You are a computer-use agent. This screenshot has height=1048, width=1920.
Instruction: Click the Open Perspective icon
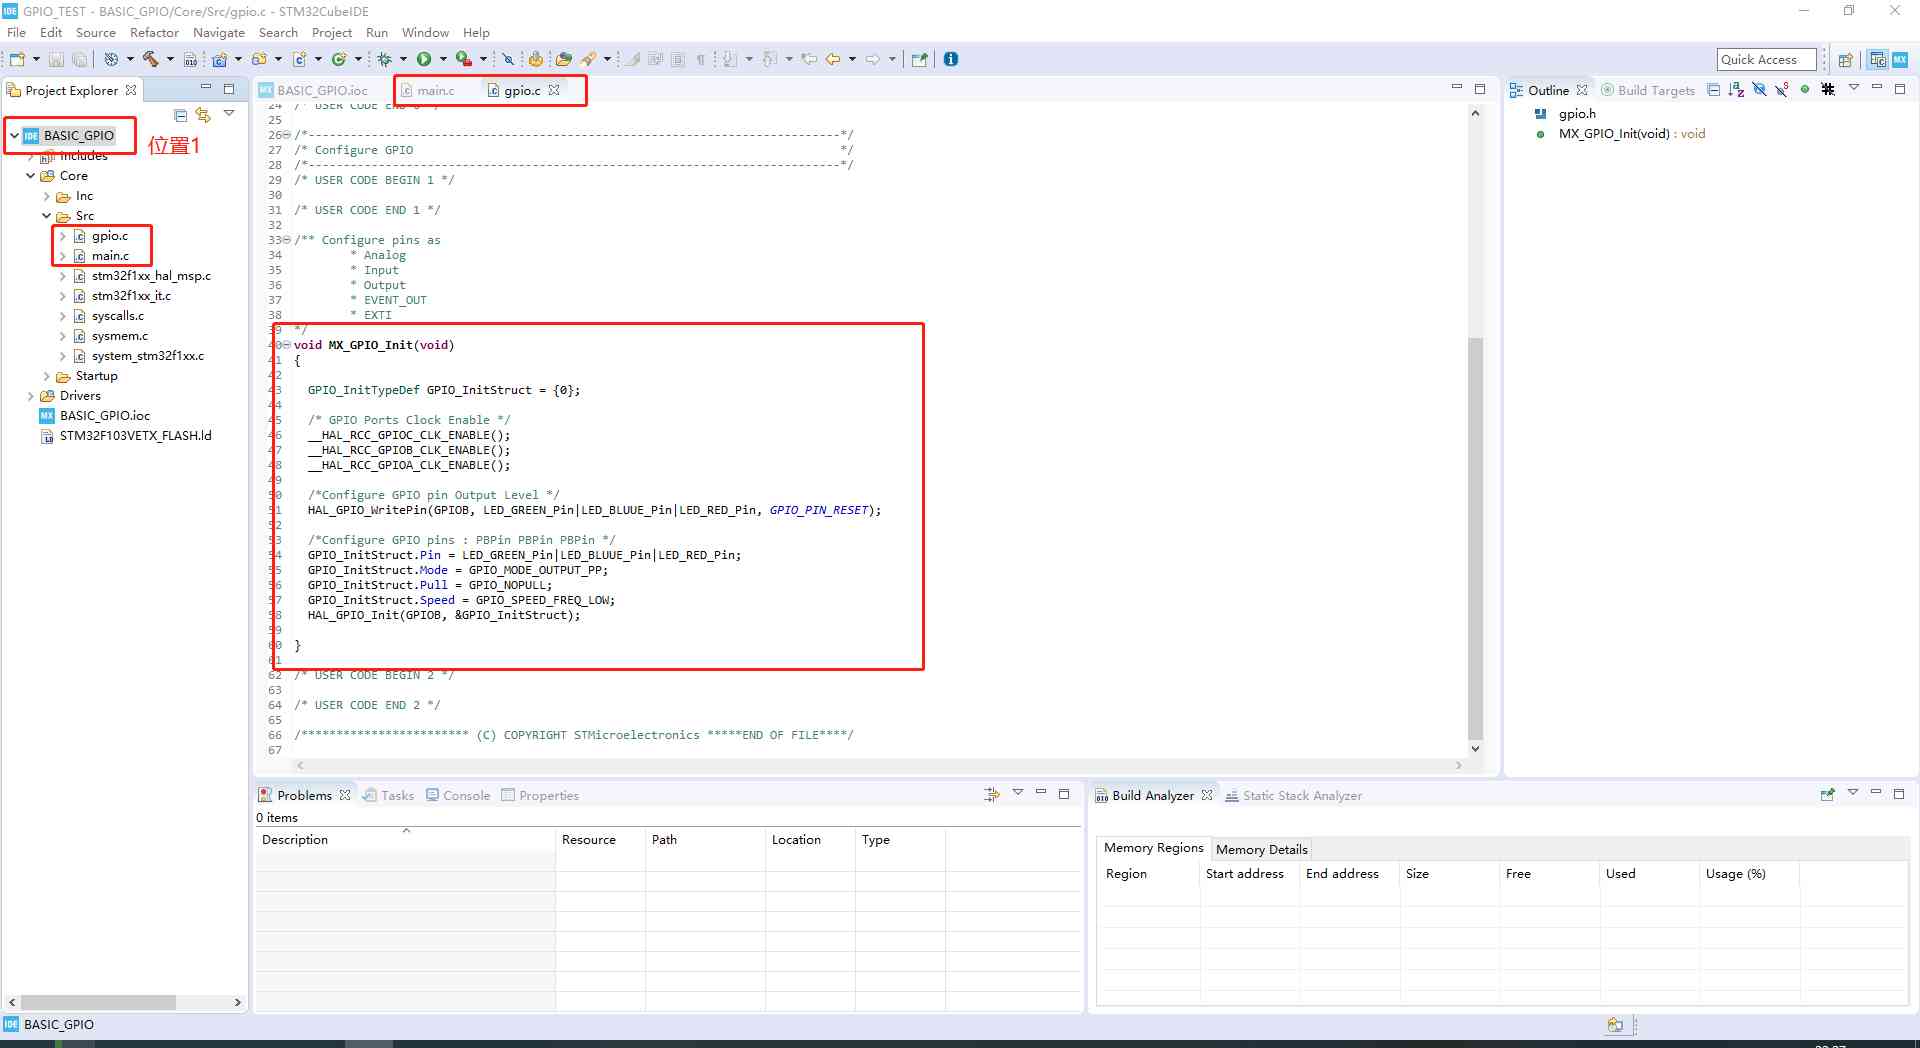click(x=1845, y=59)
